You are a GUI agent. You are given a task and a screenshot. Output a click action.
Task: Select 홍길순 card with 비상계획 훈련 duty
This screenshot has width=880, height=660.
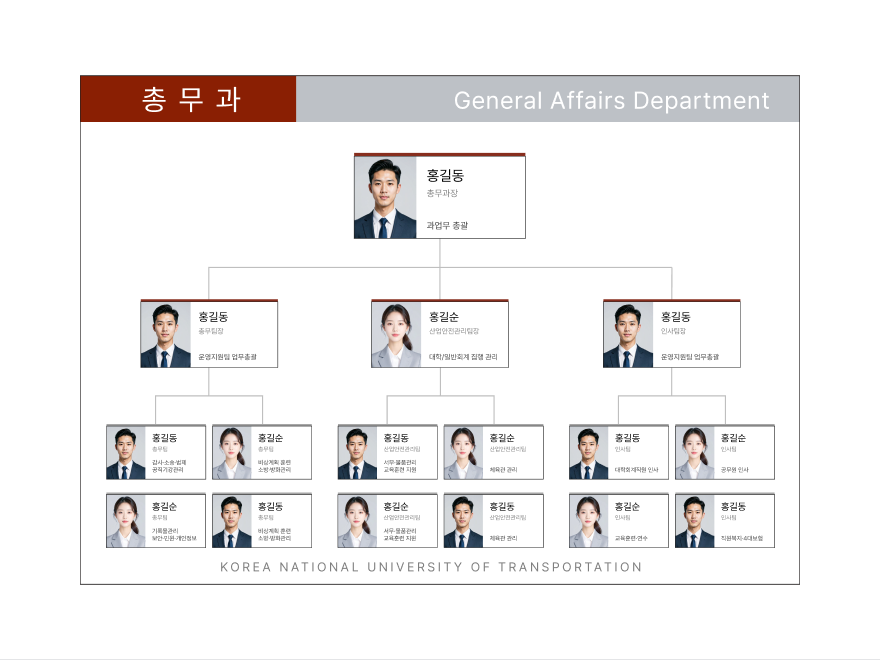pos(261,453)
